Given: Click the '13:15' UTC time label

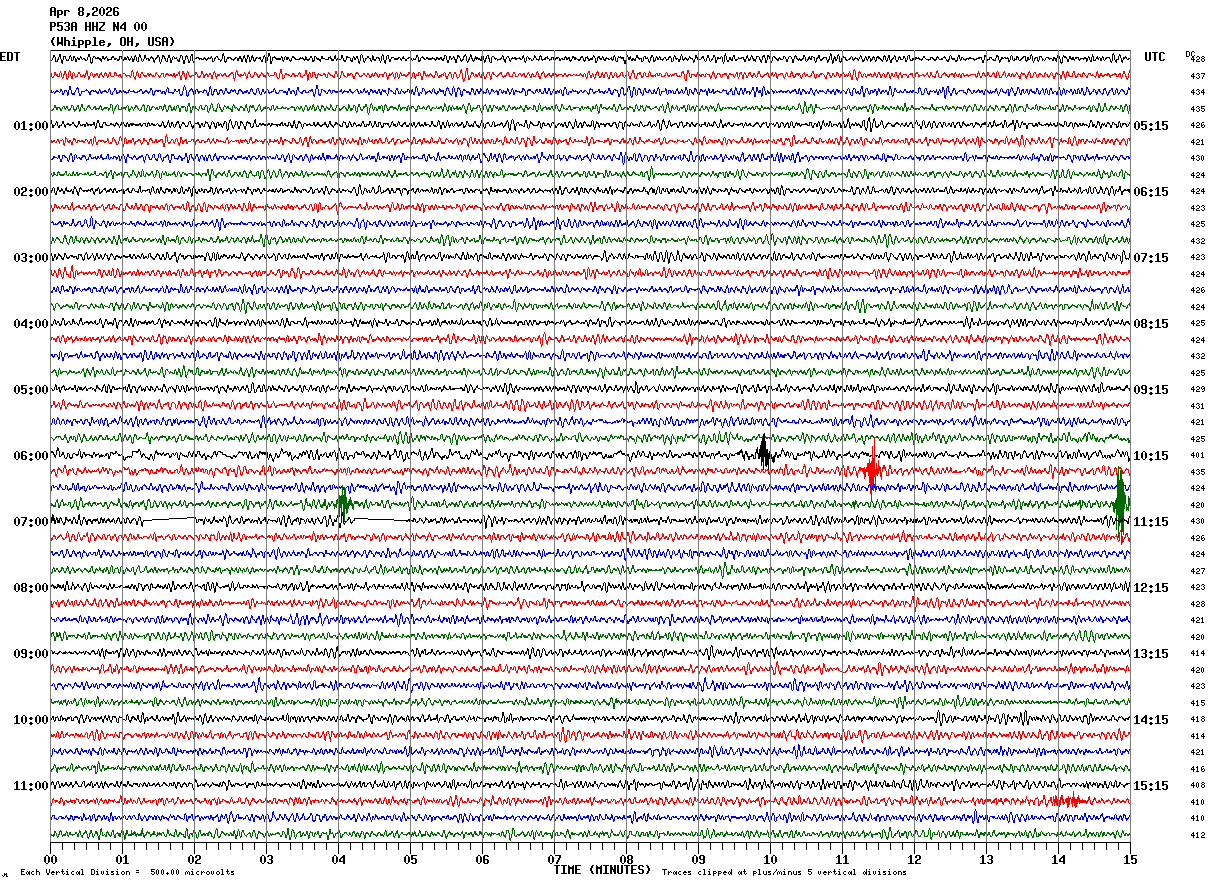Looking at the screenshot, I should 1151,654.
